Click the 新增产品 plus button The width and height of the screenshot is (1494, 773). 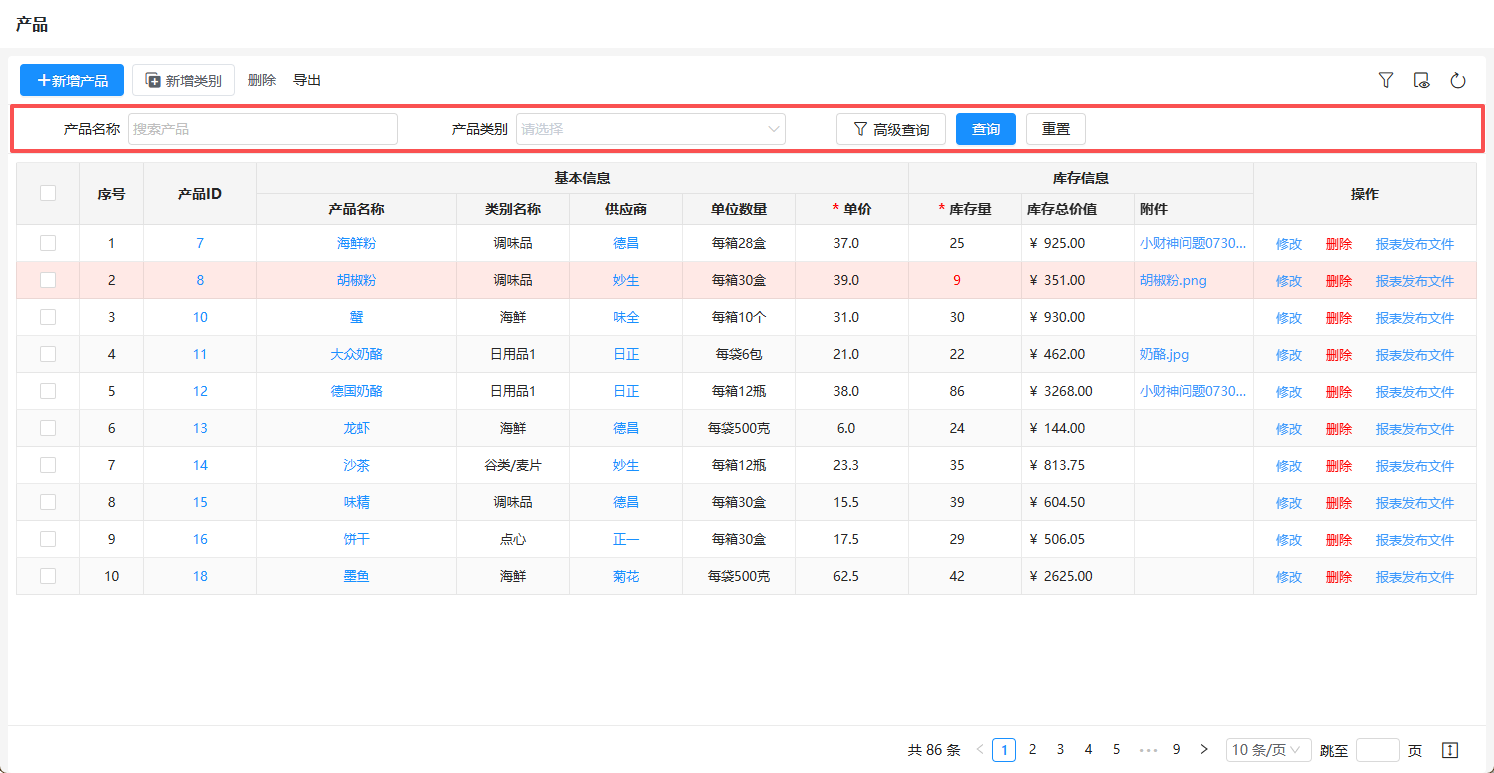[x=72, y=80]
